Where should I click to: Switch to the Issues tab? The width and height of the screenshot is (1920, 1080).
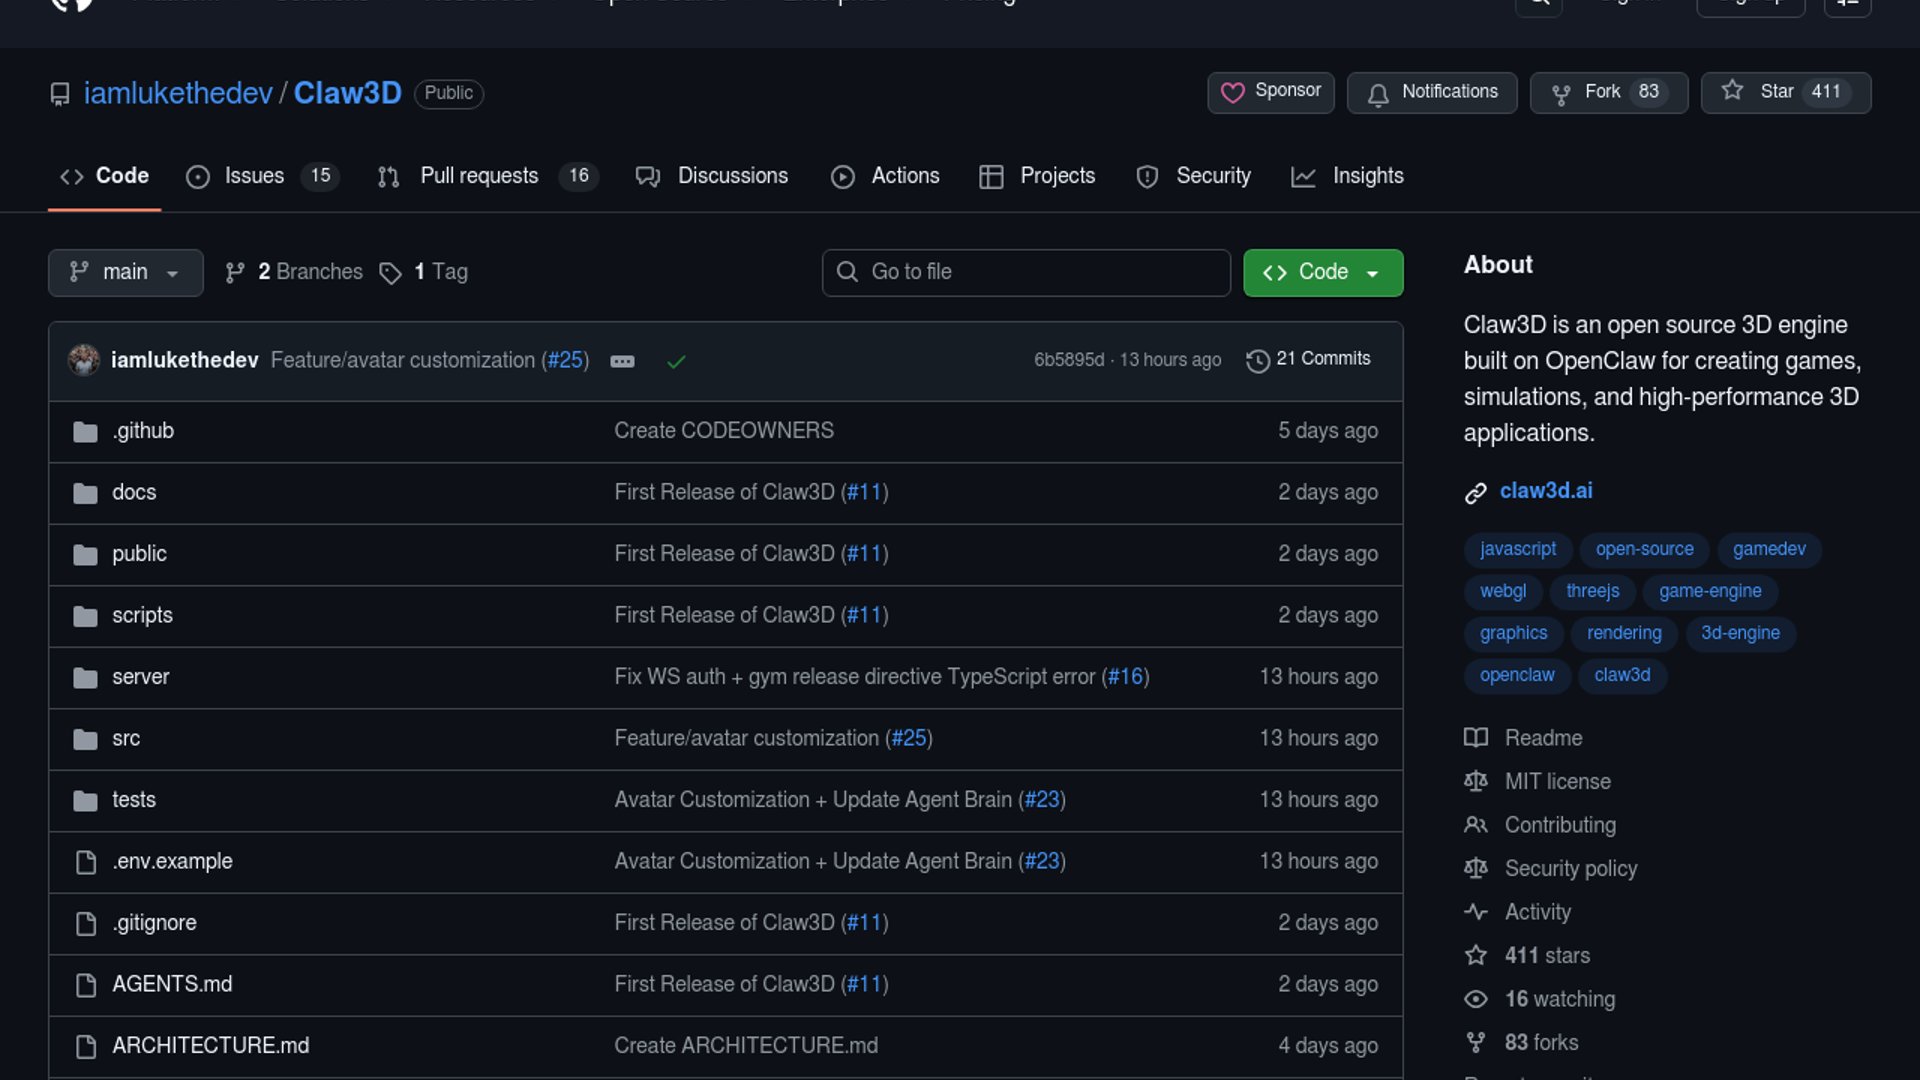pos(254,176)
